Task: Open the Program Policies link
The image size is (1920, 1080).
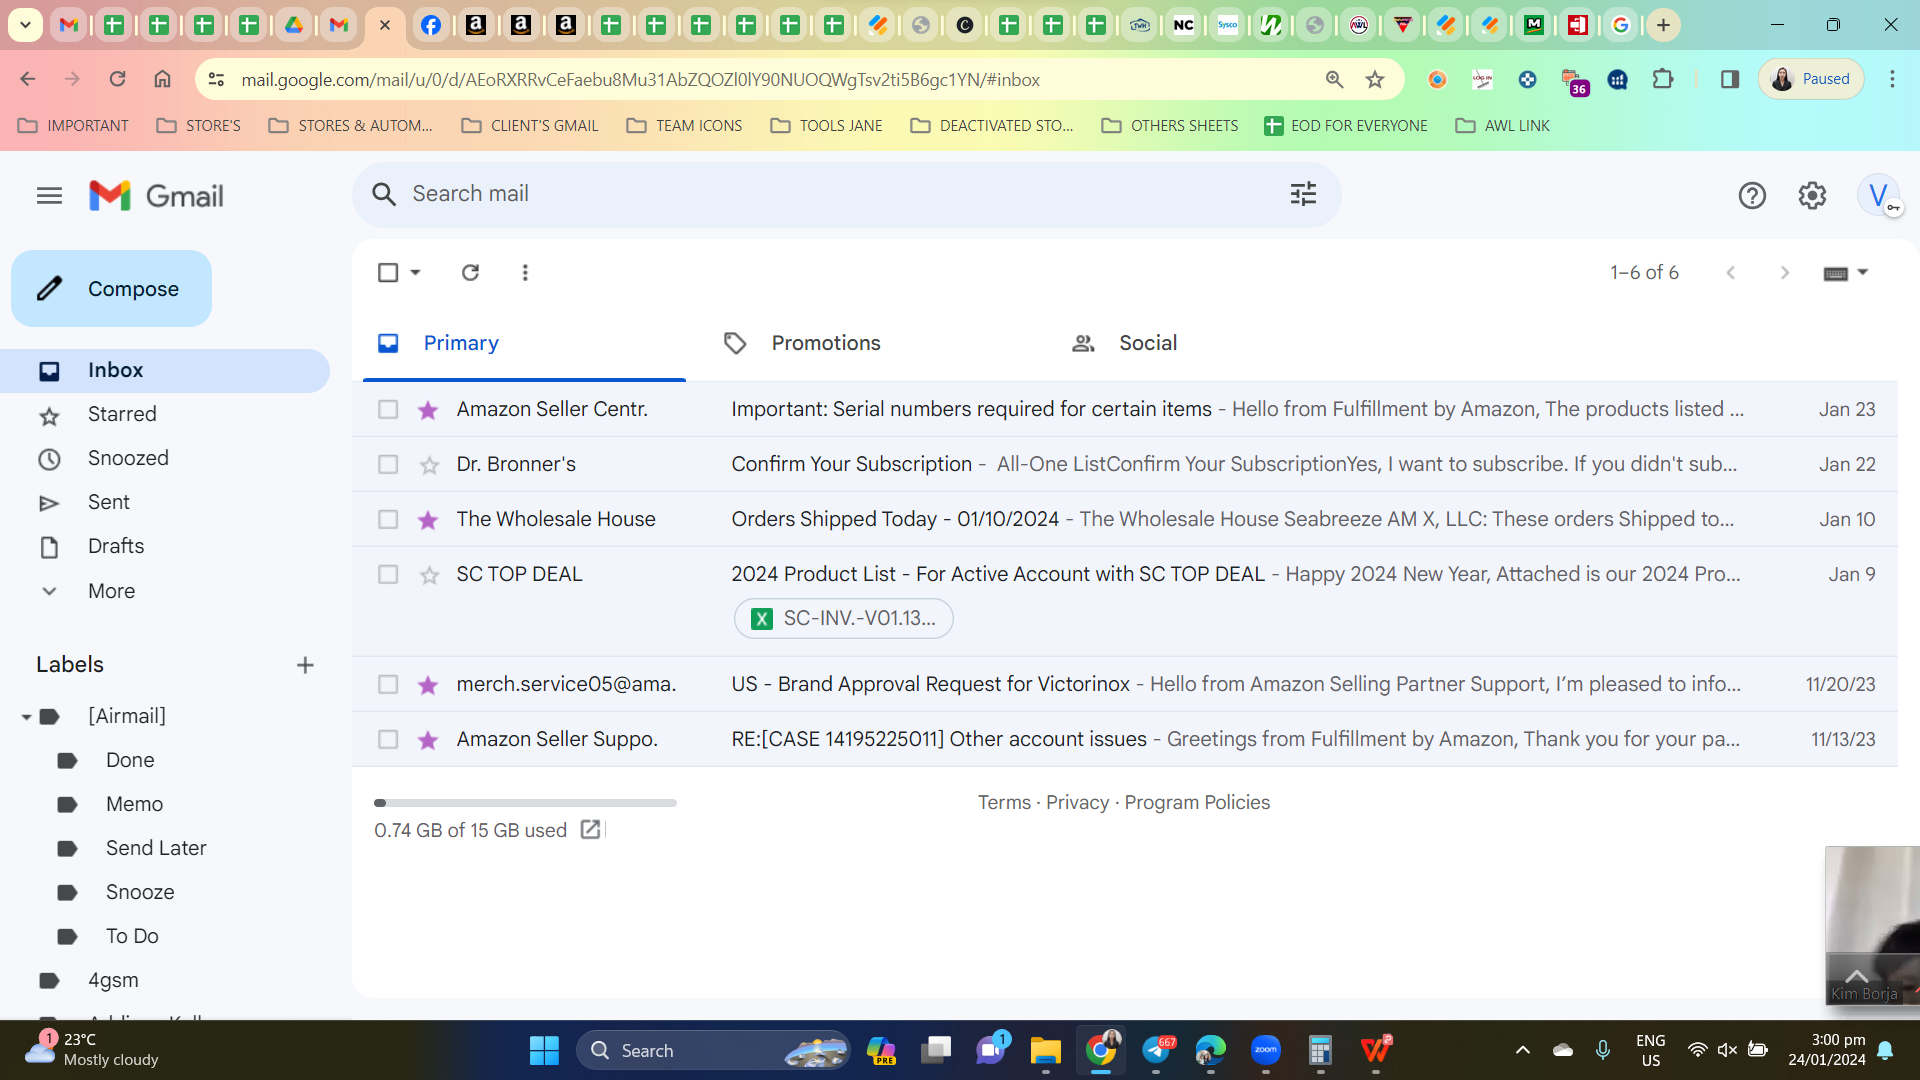Action: point(1197,803)
